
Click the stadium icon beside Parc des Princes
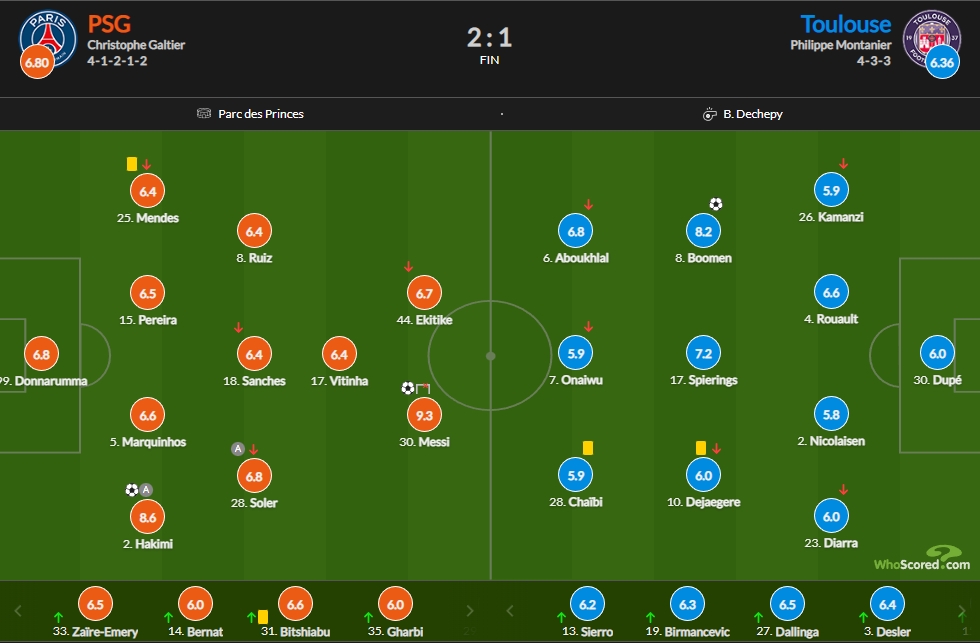click(x=204, y=113)
